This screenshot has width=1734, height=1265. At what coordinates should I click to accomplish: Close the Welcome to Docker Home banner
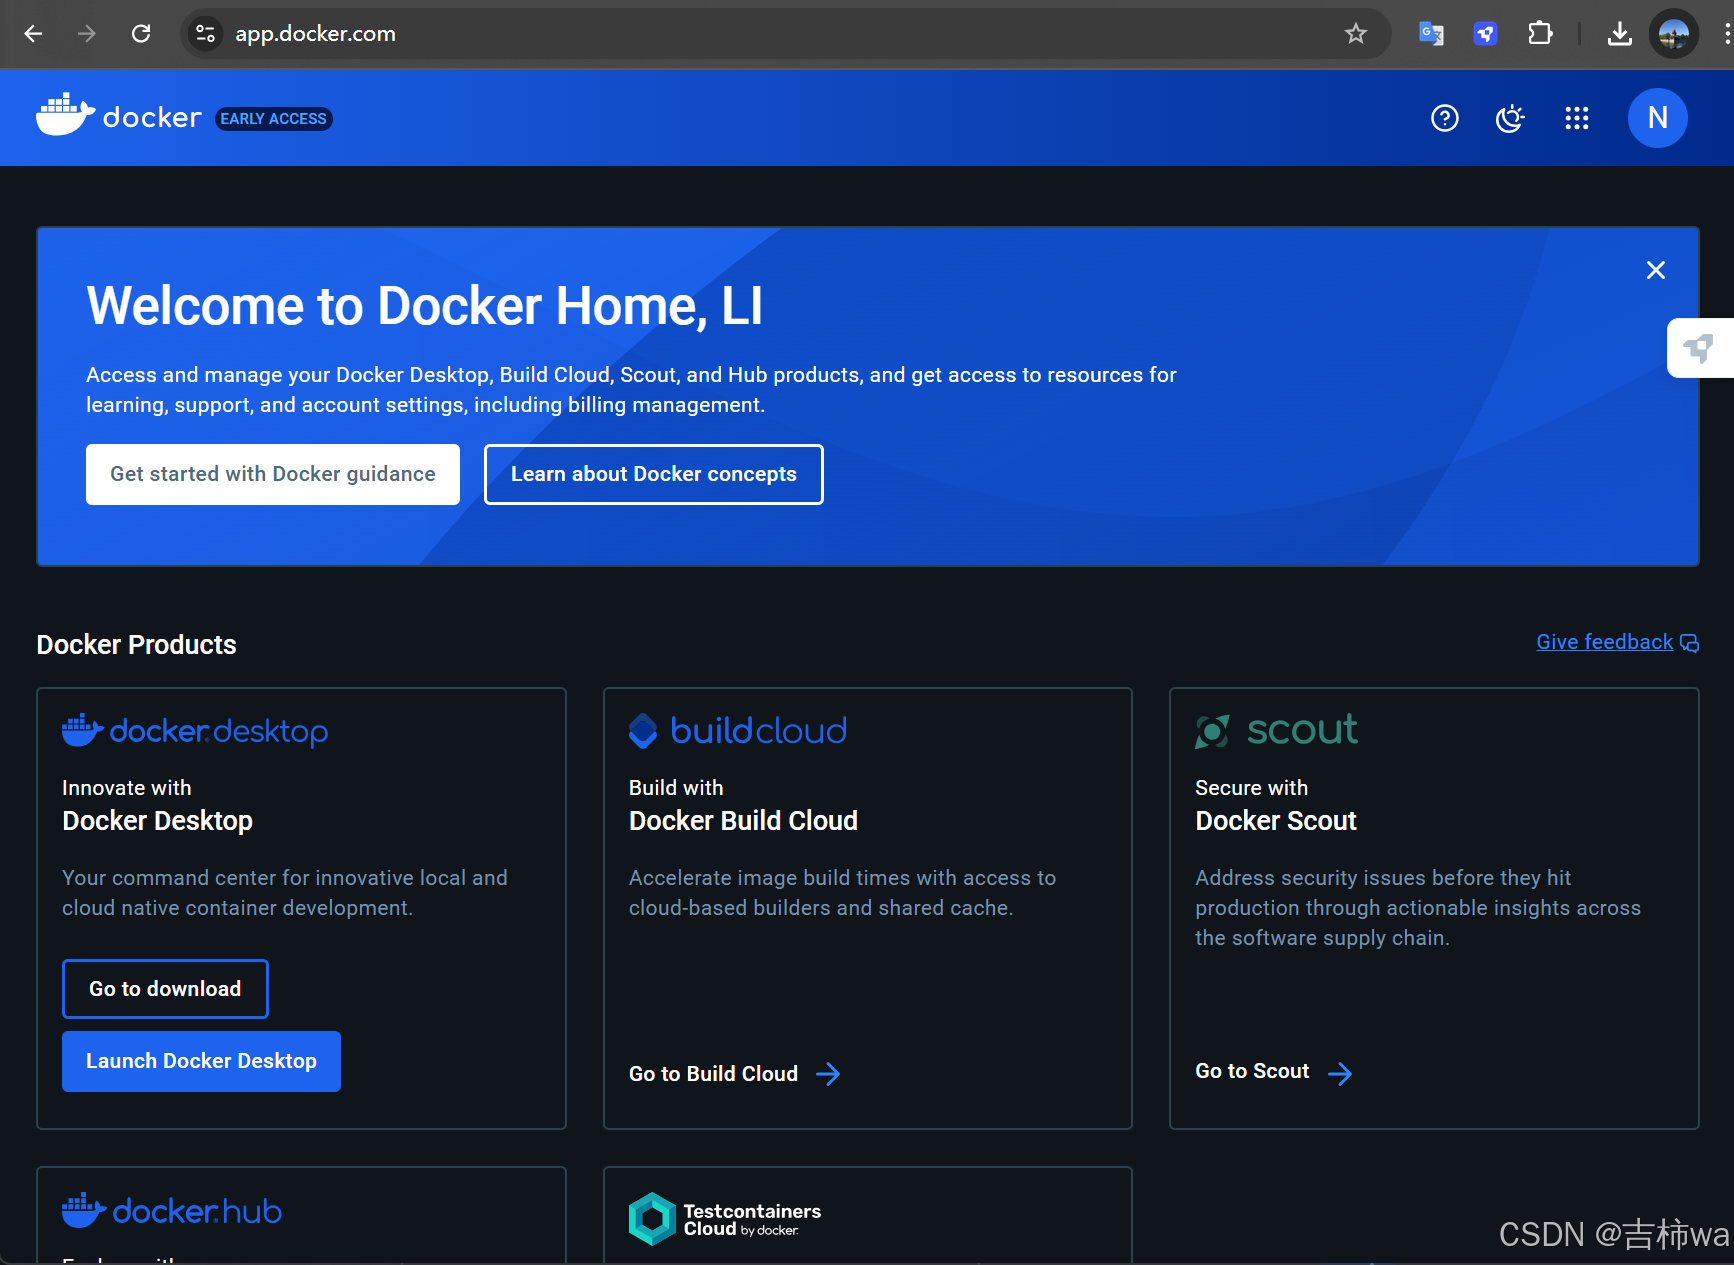(1656, 270)
